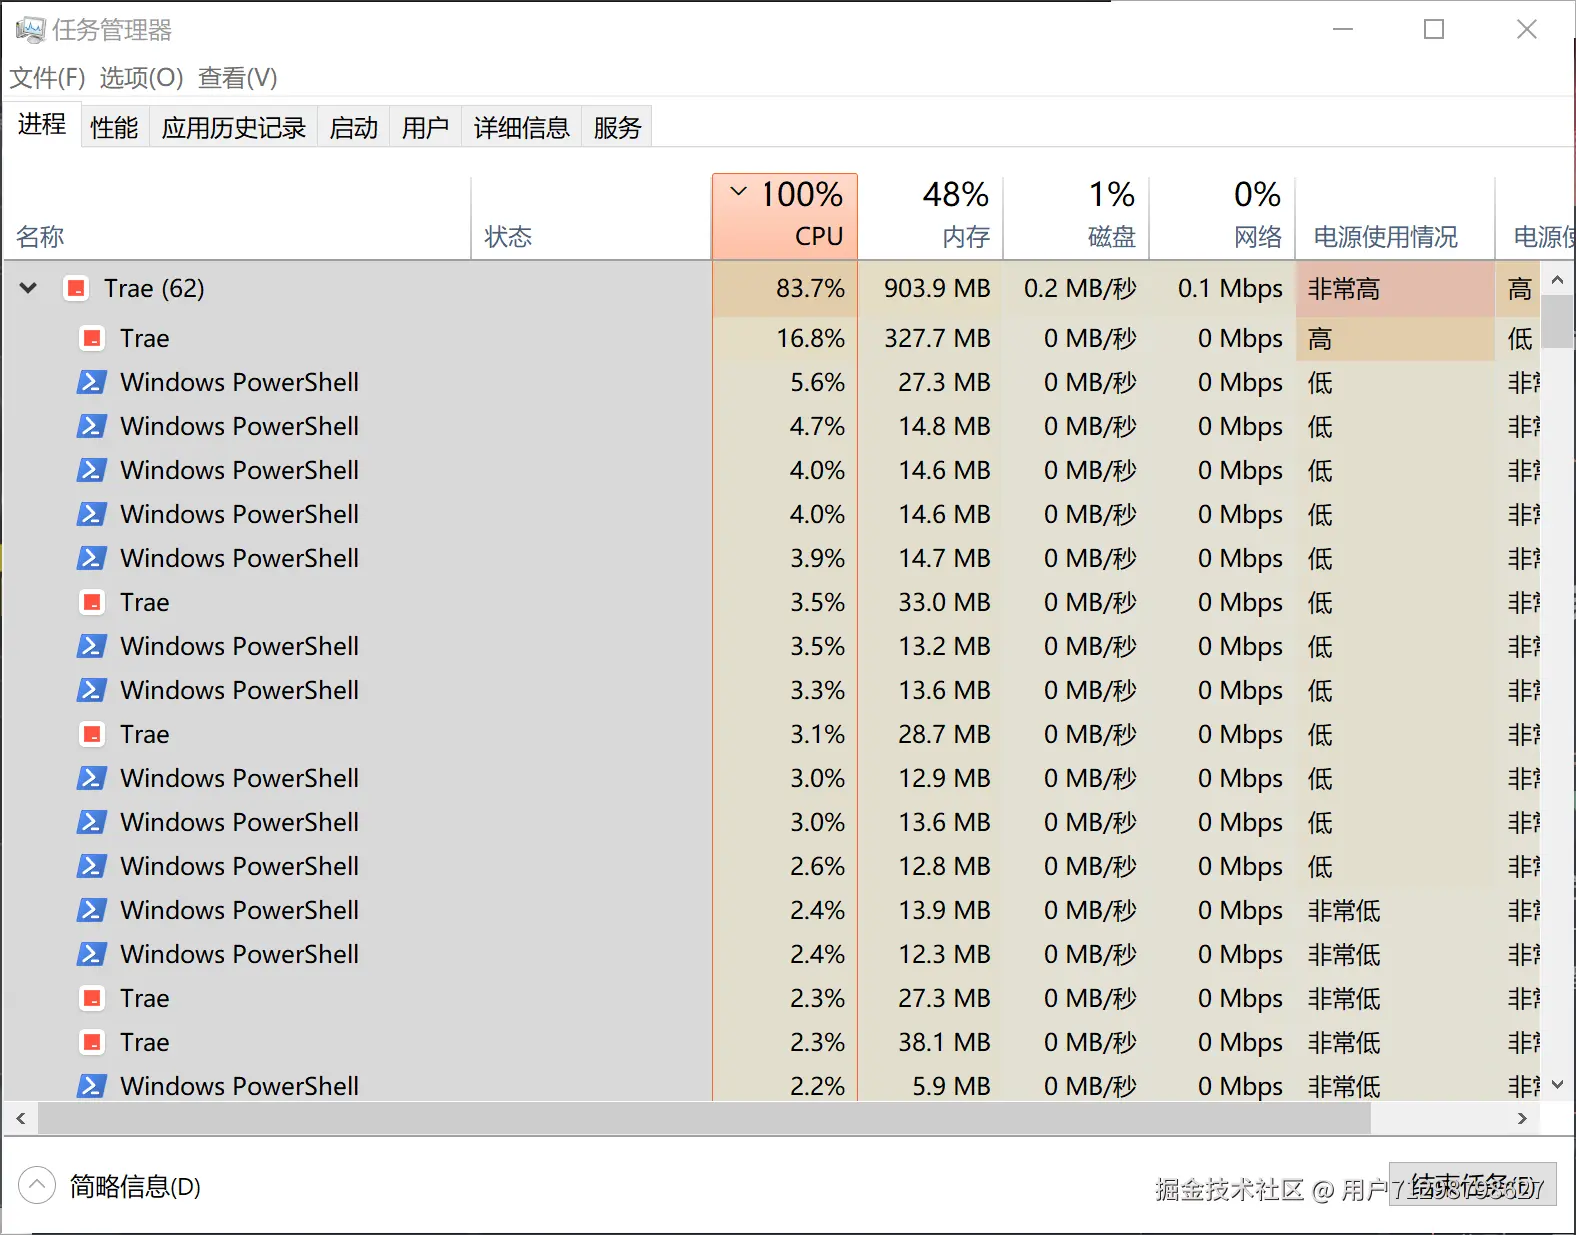1576x1235 pixels.
Task: Click the Trae (62) group app icon
Action: (x=76, y=289)
